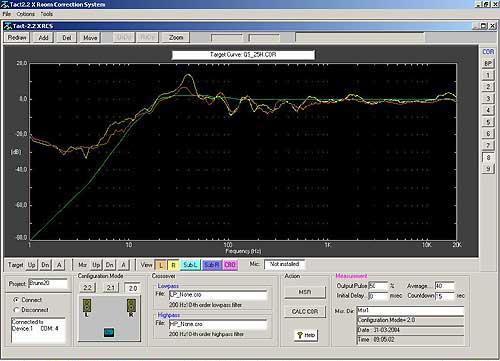Select the Connect radio button
Screen dimensions: 500x361
pos(16,300)
